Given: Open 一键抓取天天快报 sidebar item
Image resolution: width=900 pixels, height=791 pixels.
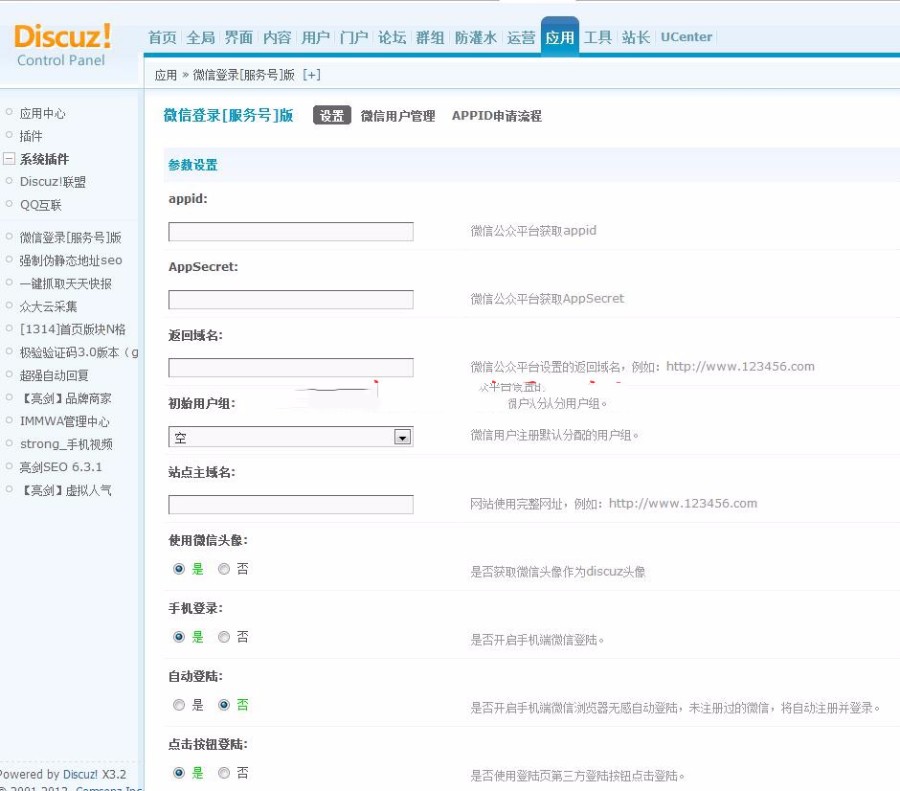Looking at the screenshot, I should (65, 283).
